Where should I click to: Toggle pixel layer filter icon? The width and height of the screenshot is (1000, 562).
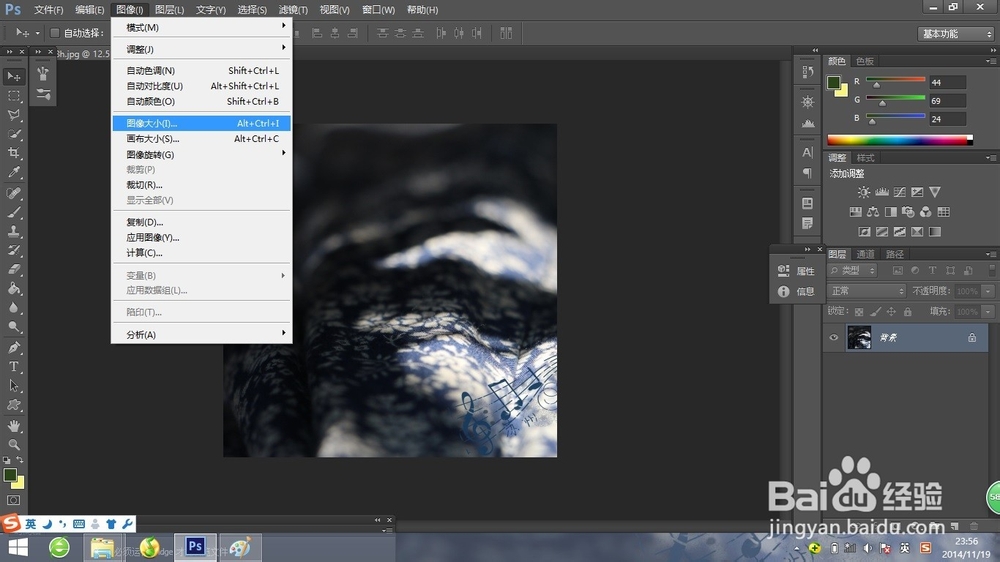897,270
